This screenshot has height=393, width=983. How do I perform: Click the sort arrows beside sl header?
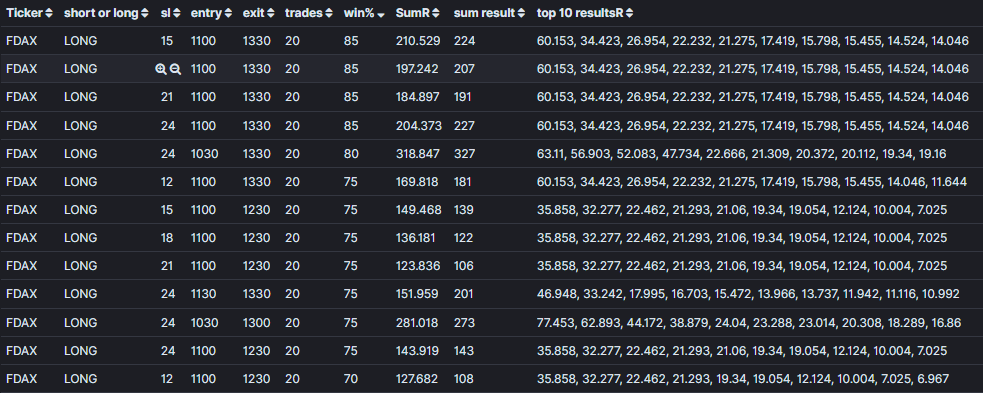point(177,13)
